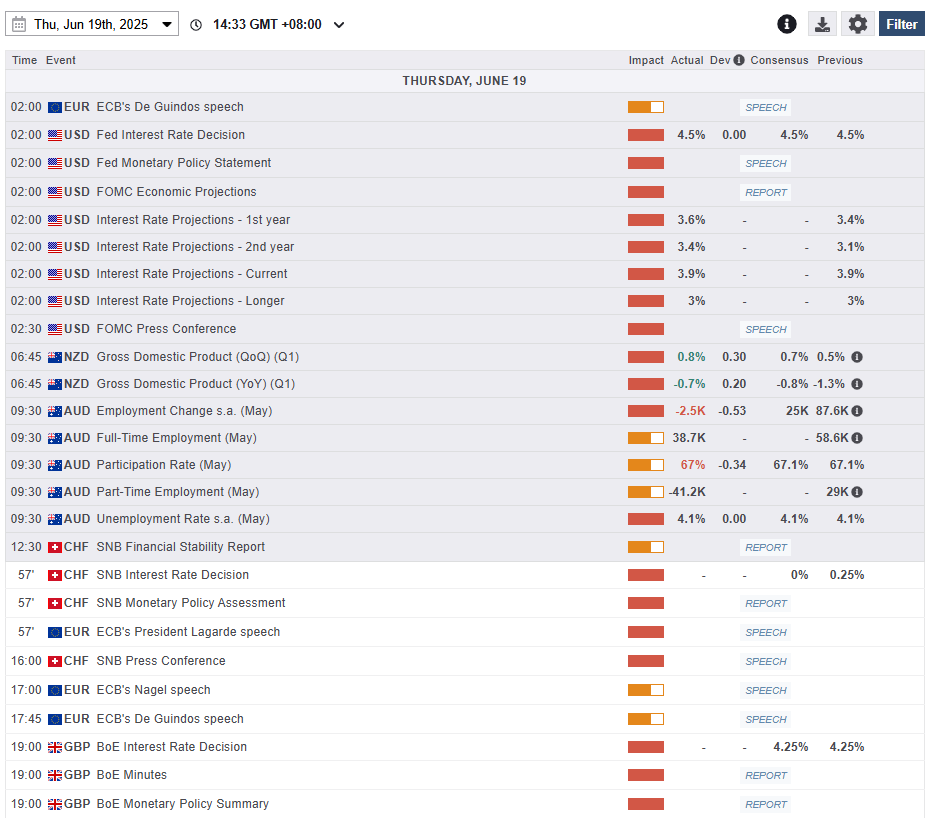Click info icon next to NZD GDP YoY previous
The image size is (930, 818).
(857, 384)
